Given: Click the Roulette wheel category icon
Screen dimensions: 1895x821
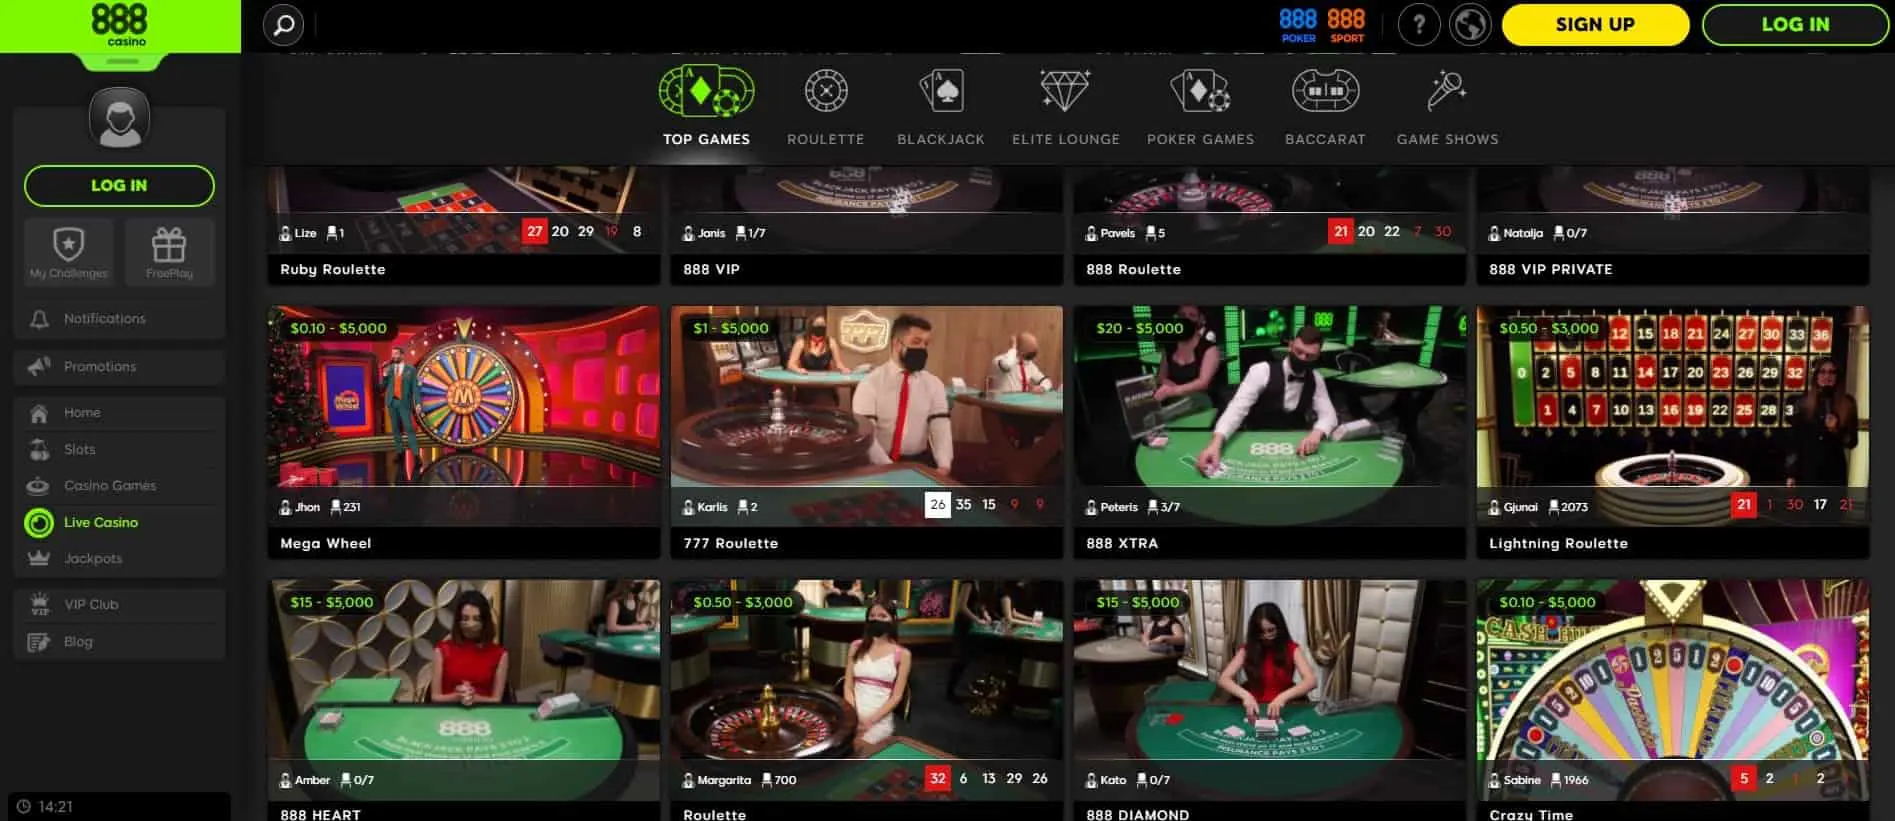Looking at the screenshot, I should click(826, 91).
